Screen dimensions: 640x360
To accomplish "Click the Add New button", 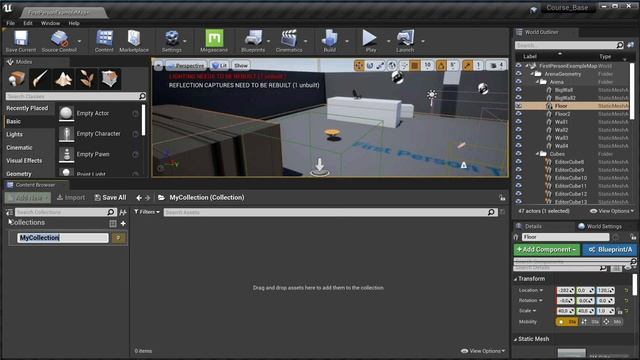I will pyautogui.click(x=28, y=198).
